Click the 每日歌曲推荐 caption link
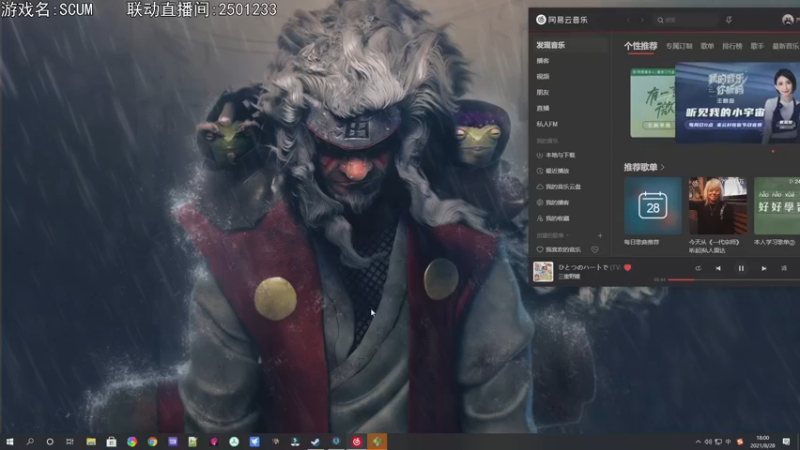This screenshot has height=450, width=800. (641, 242)
